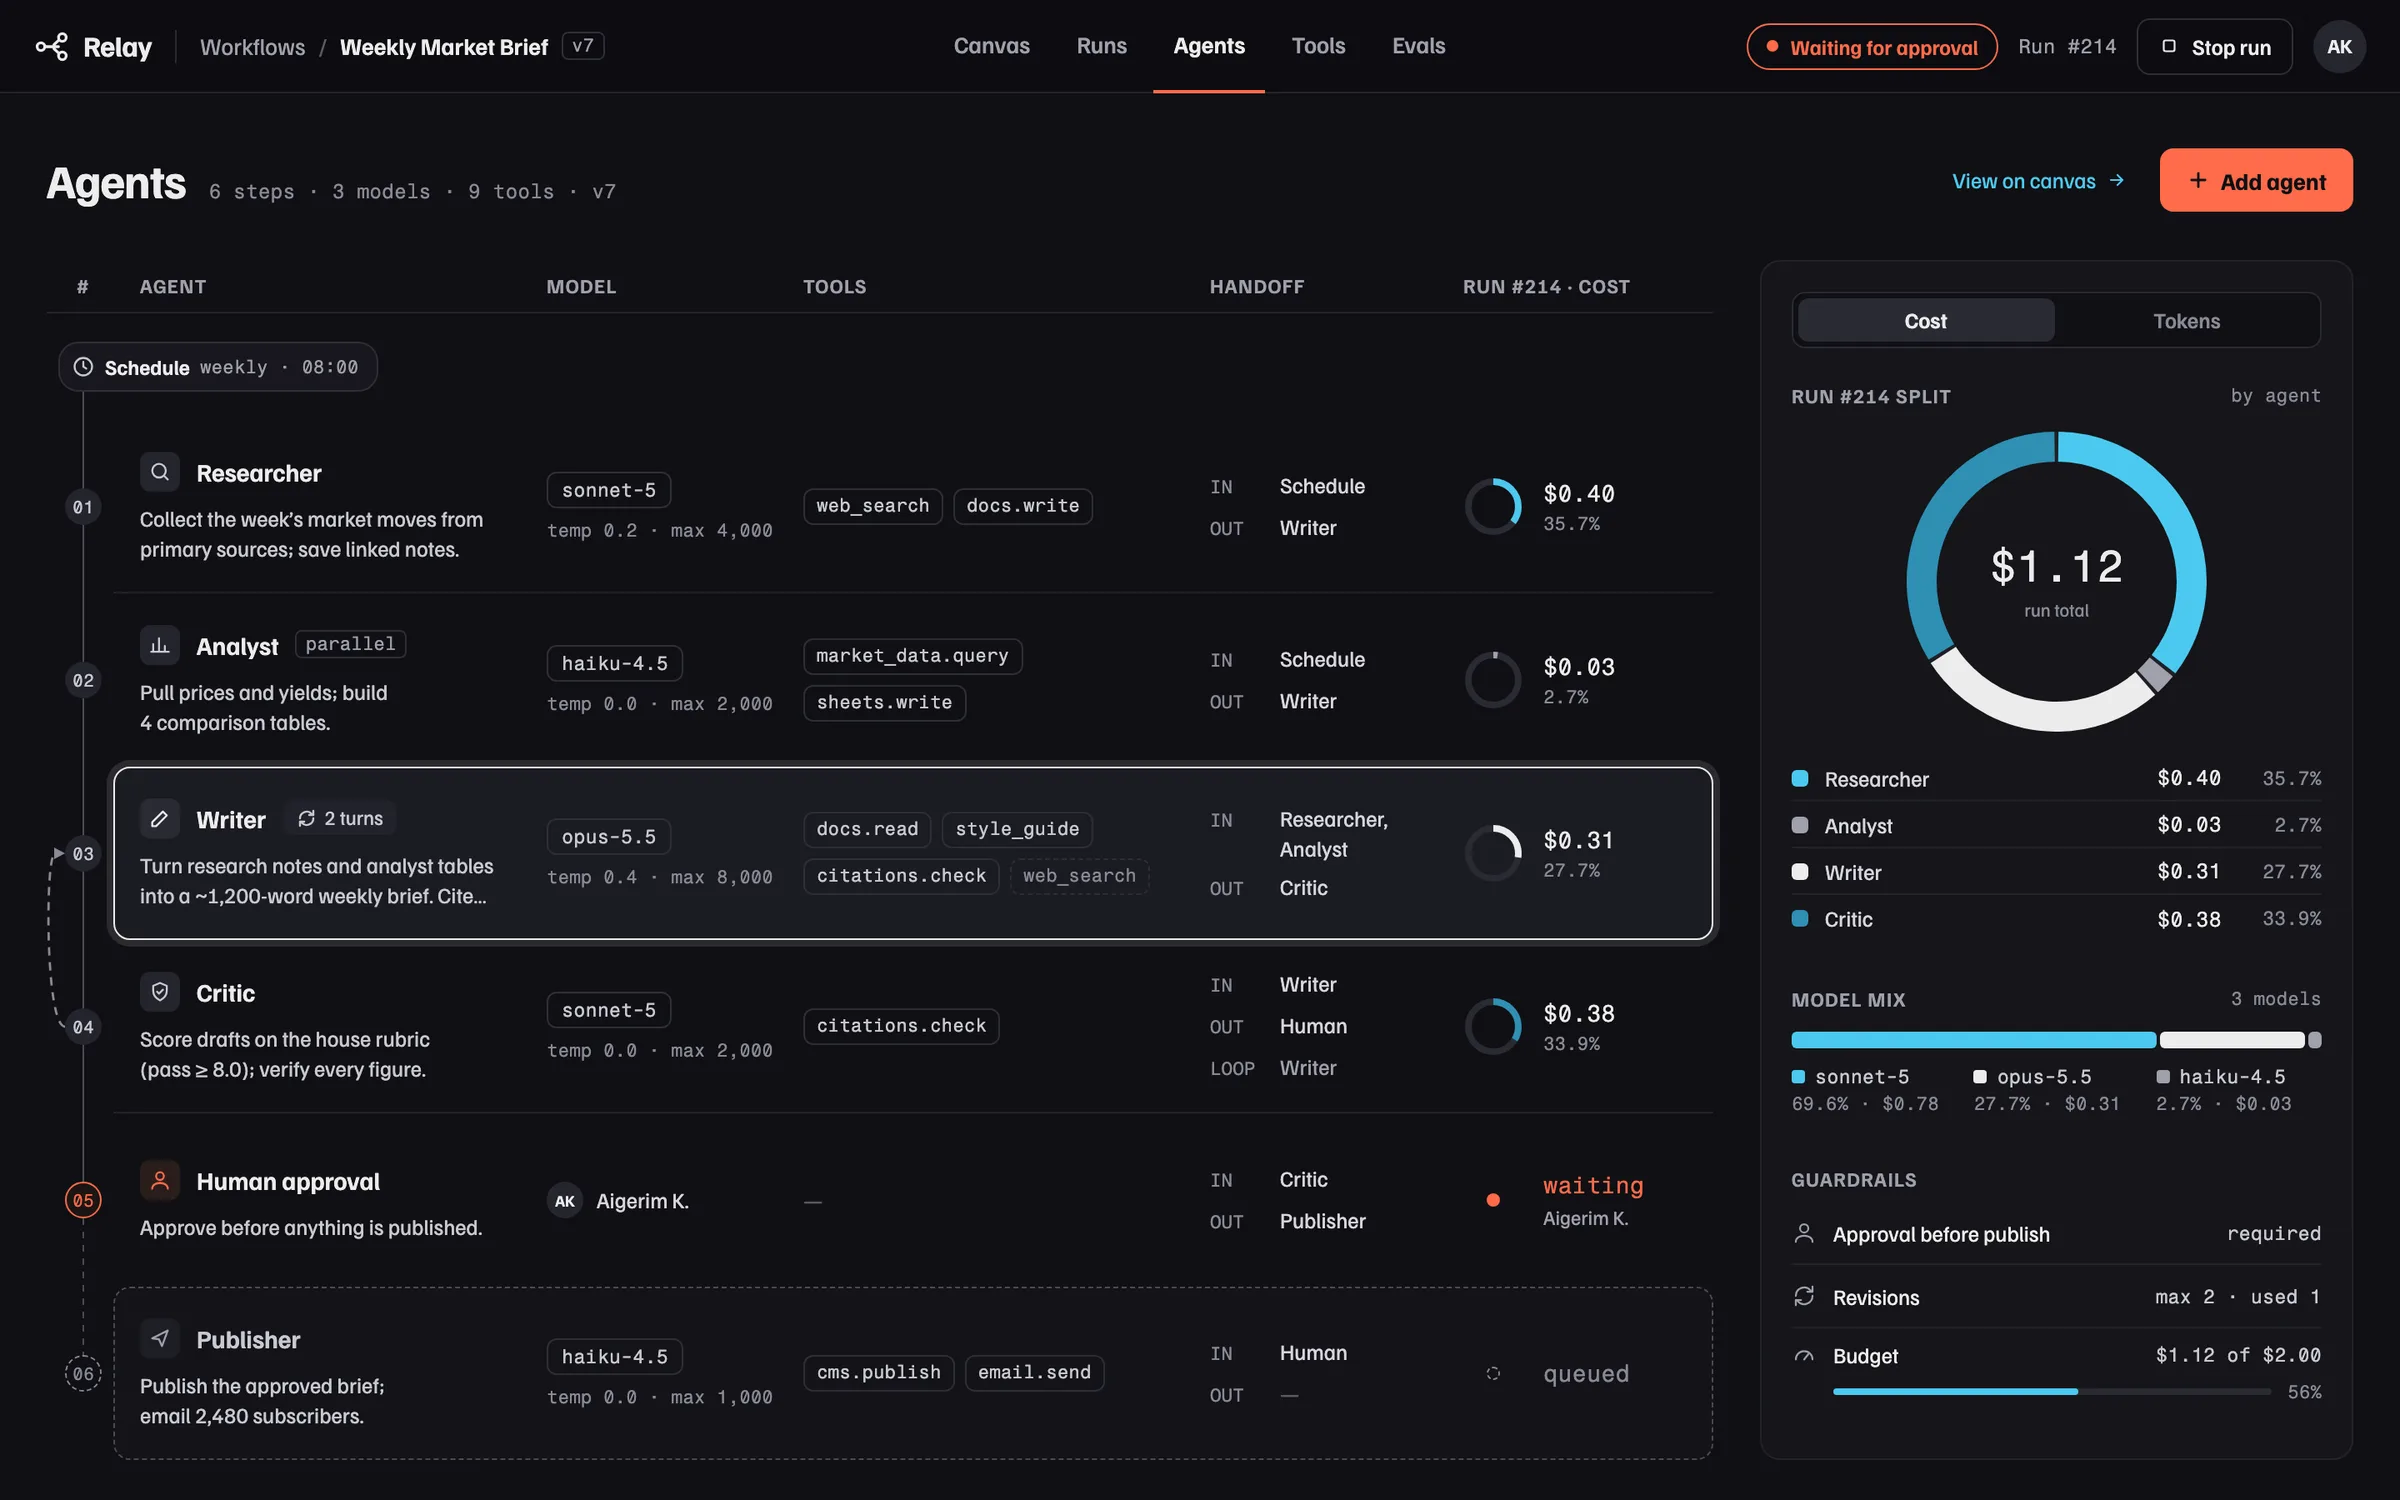Viewport: 2400px width, 1500px height.
Task: Click the Critic shield icon
Action: pos(160,992)
